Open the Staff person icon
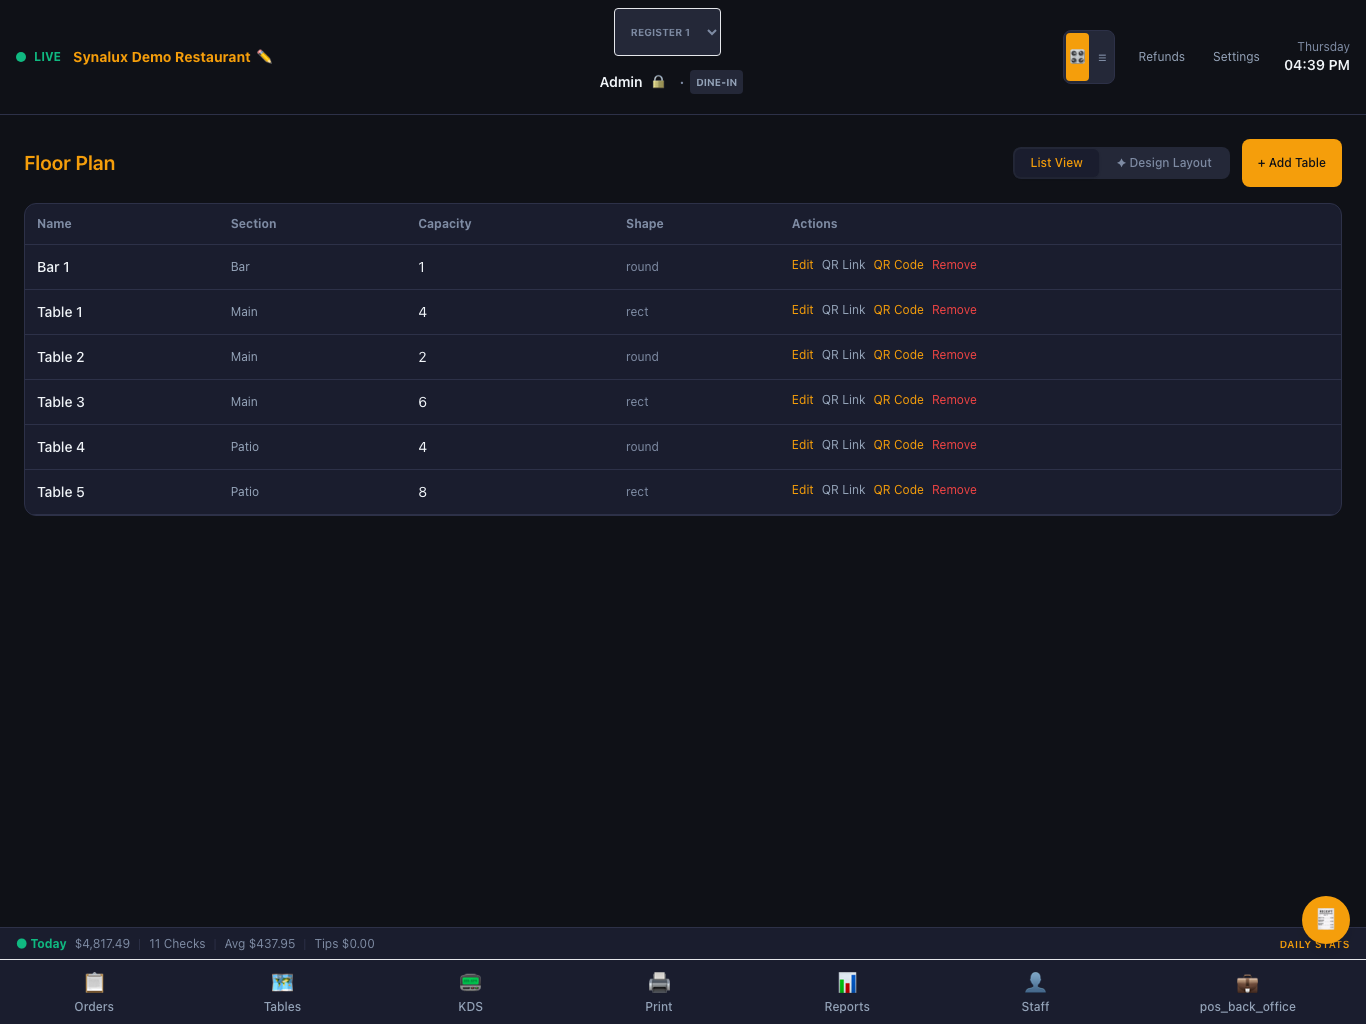 pos(1035,982)
